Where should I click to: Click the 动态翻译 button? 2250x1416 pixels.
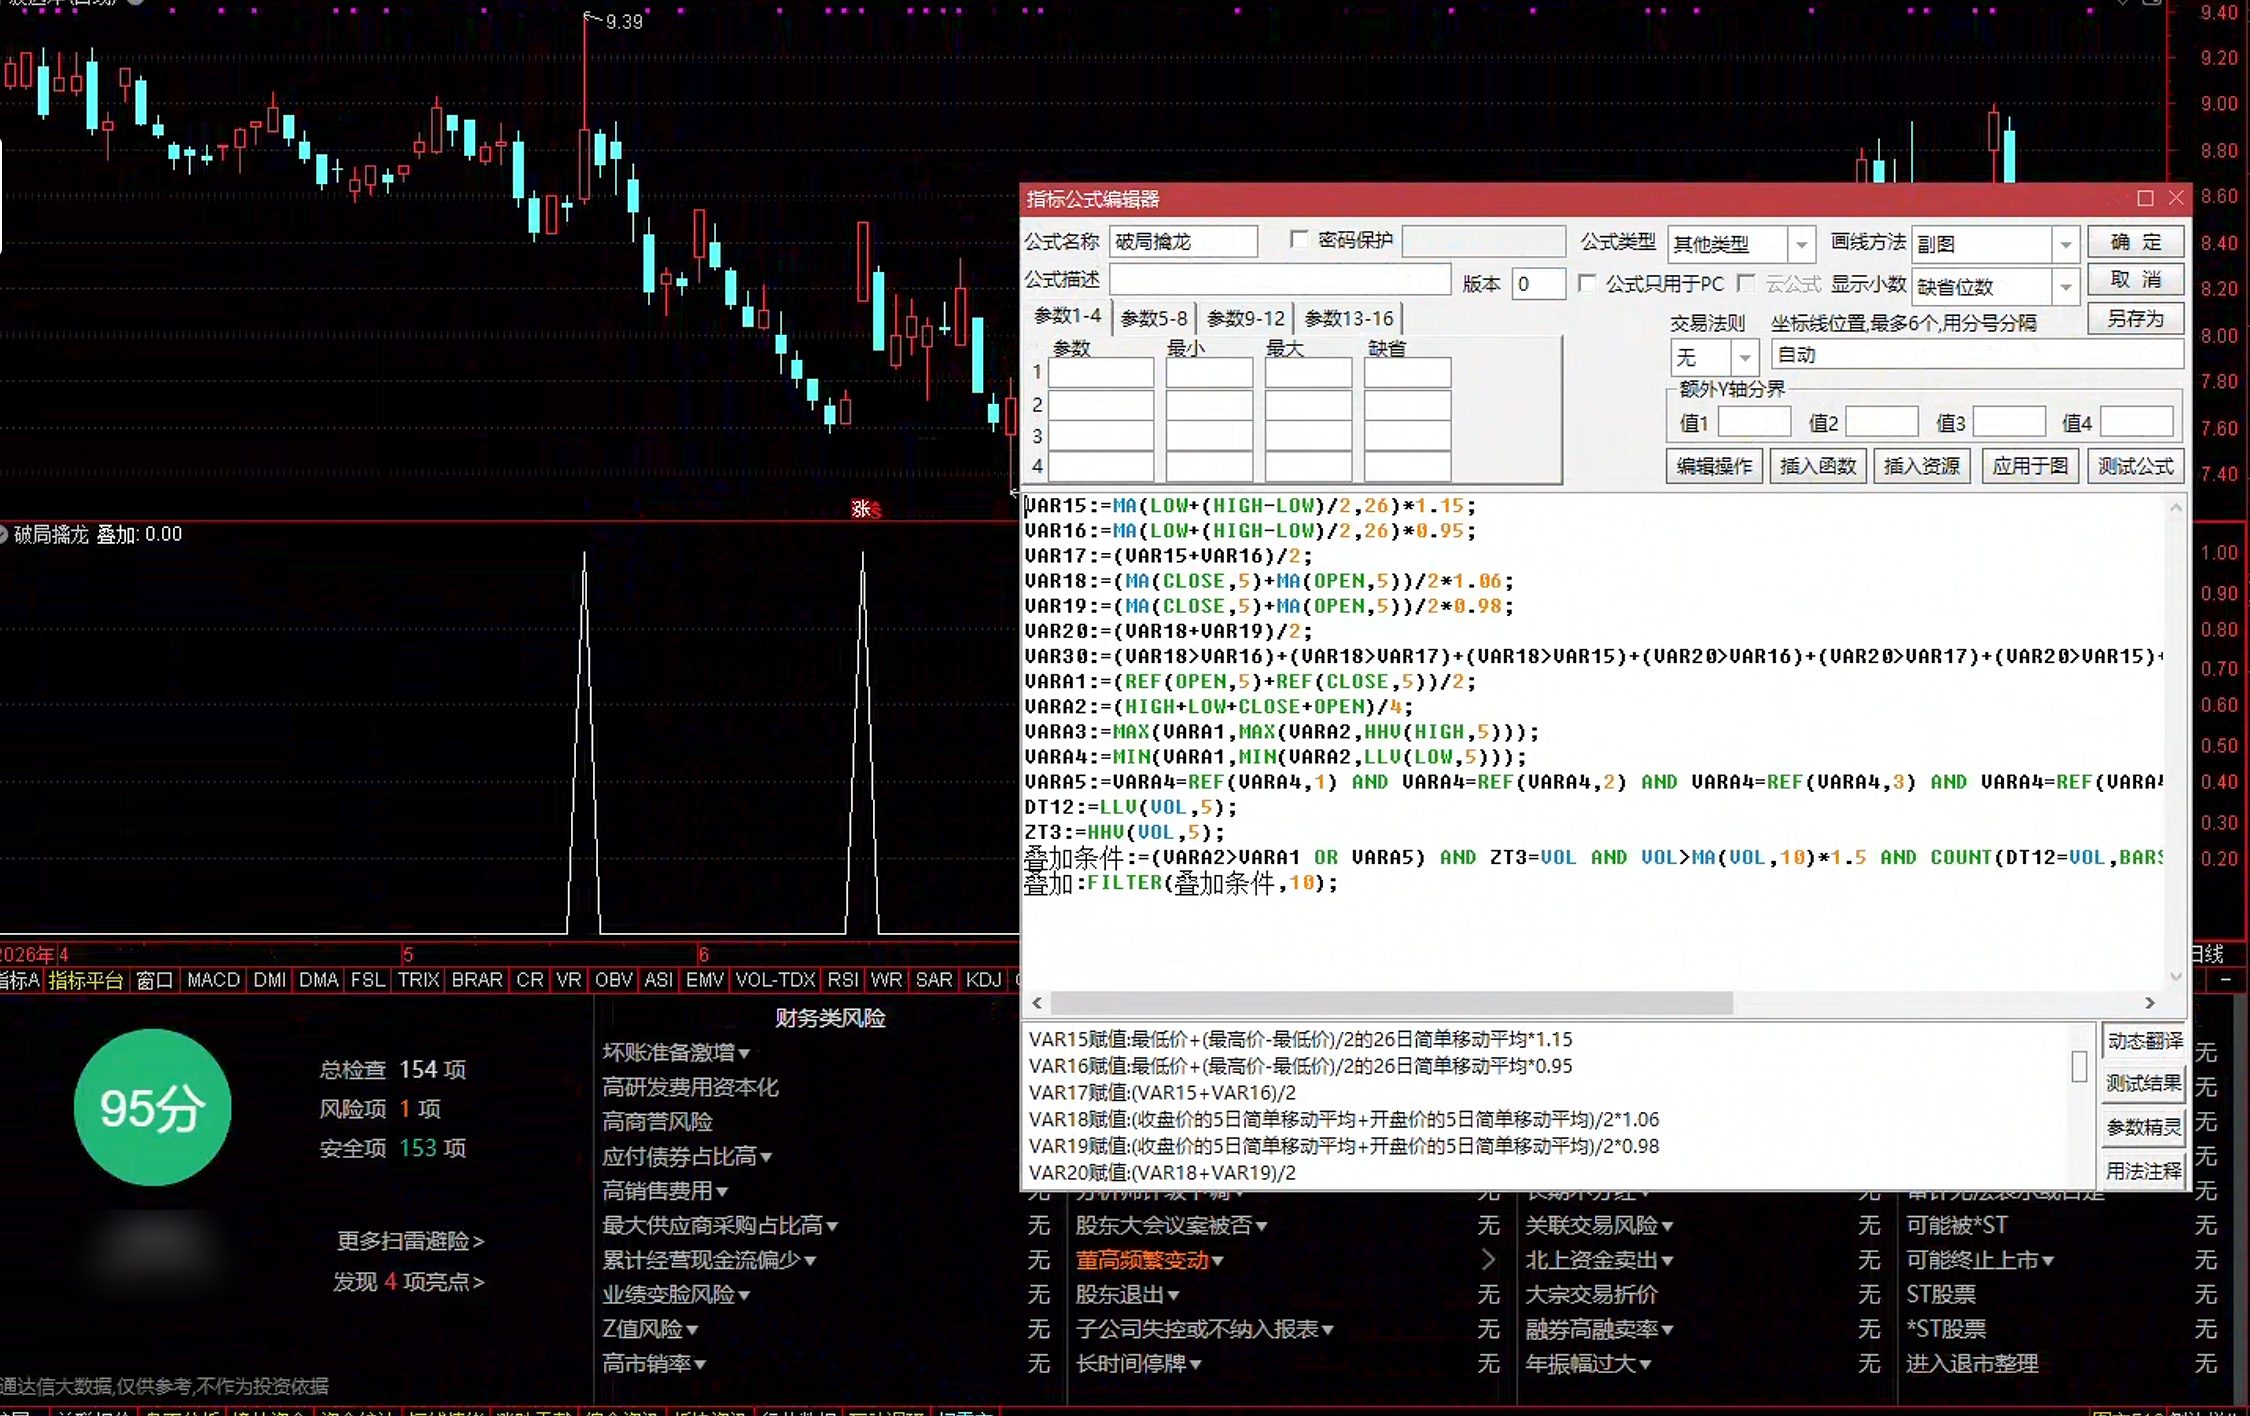[2143, 1041]
